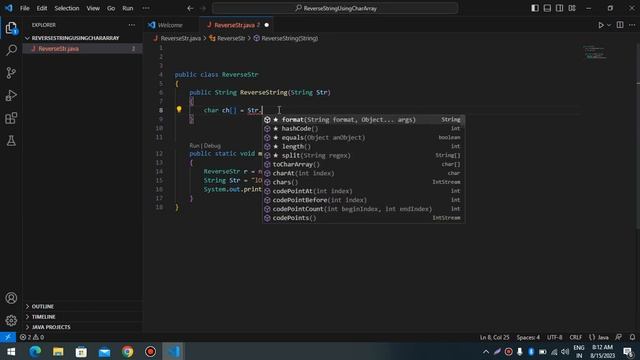Go back with navigation arrow
The height and width of the screenshot is (360, 640).
[190, 8]
